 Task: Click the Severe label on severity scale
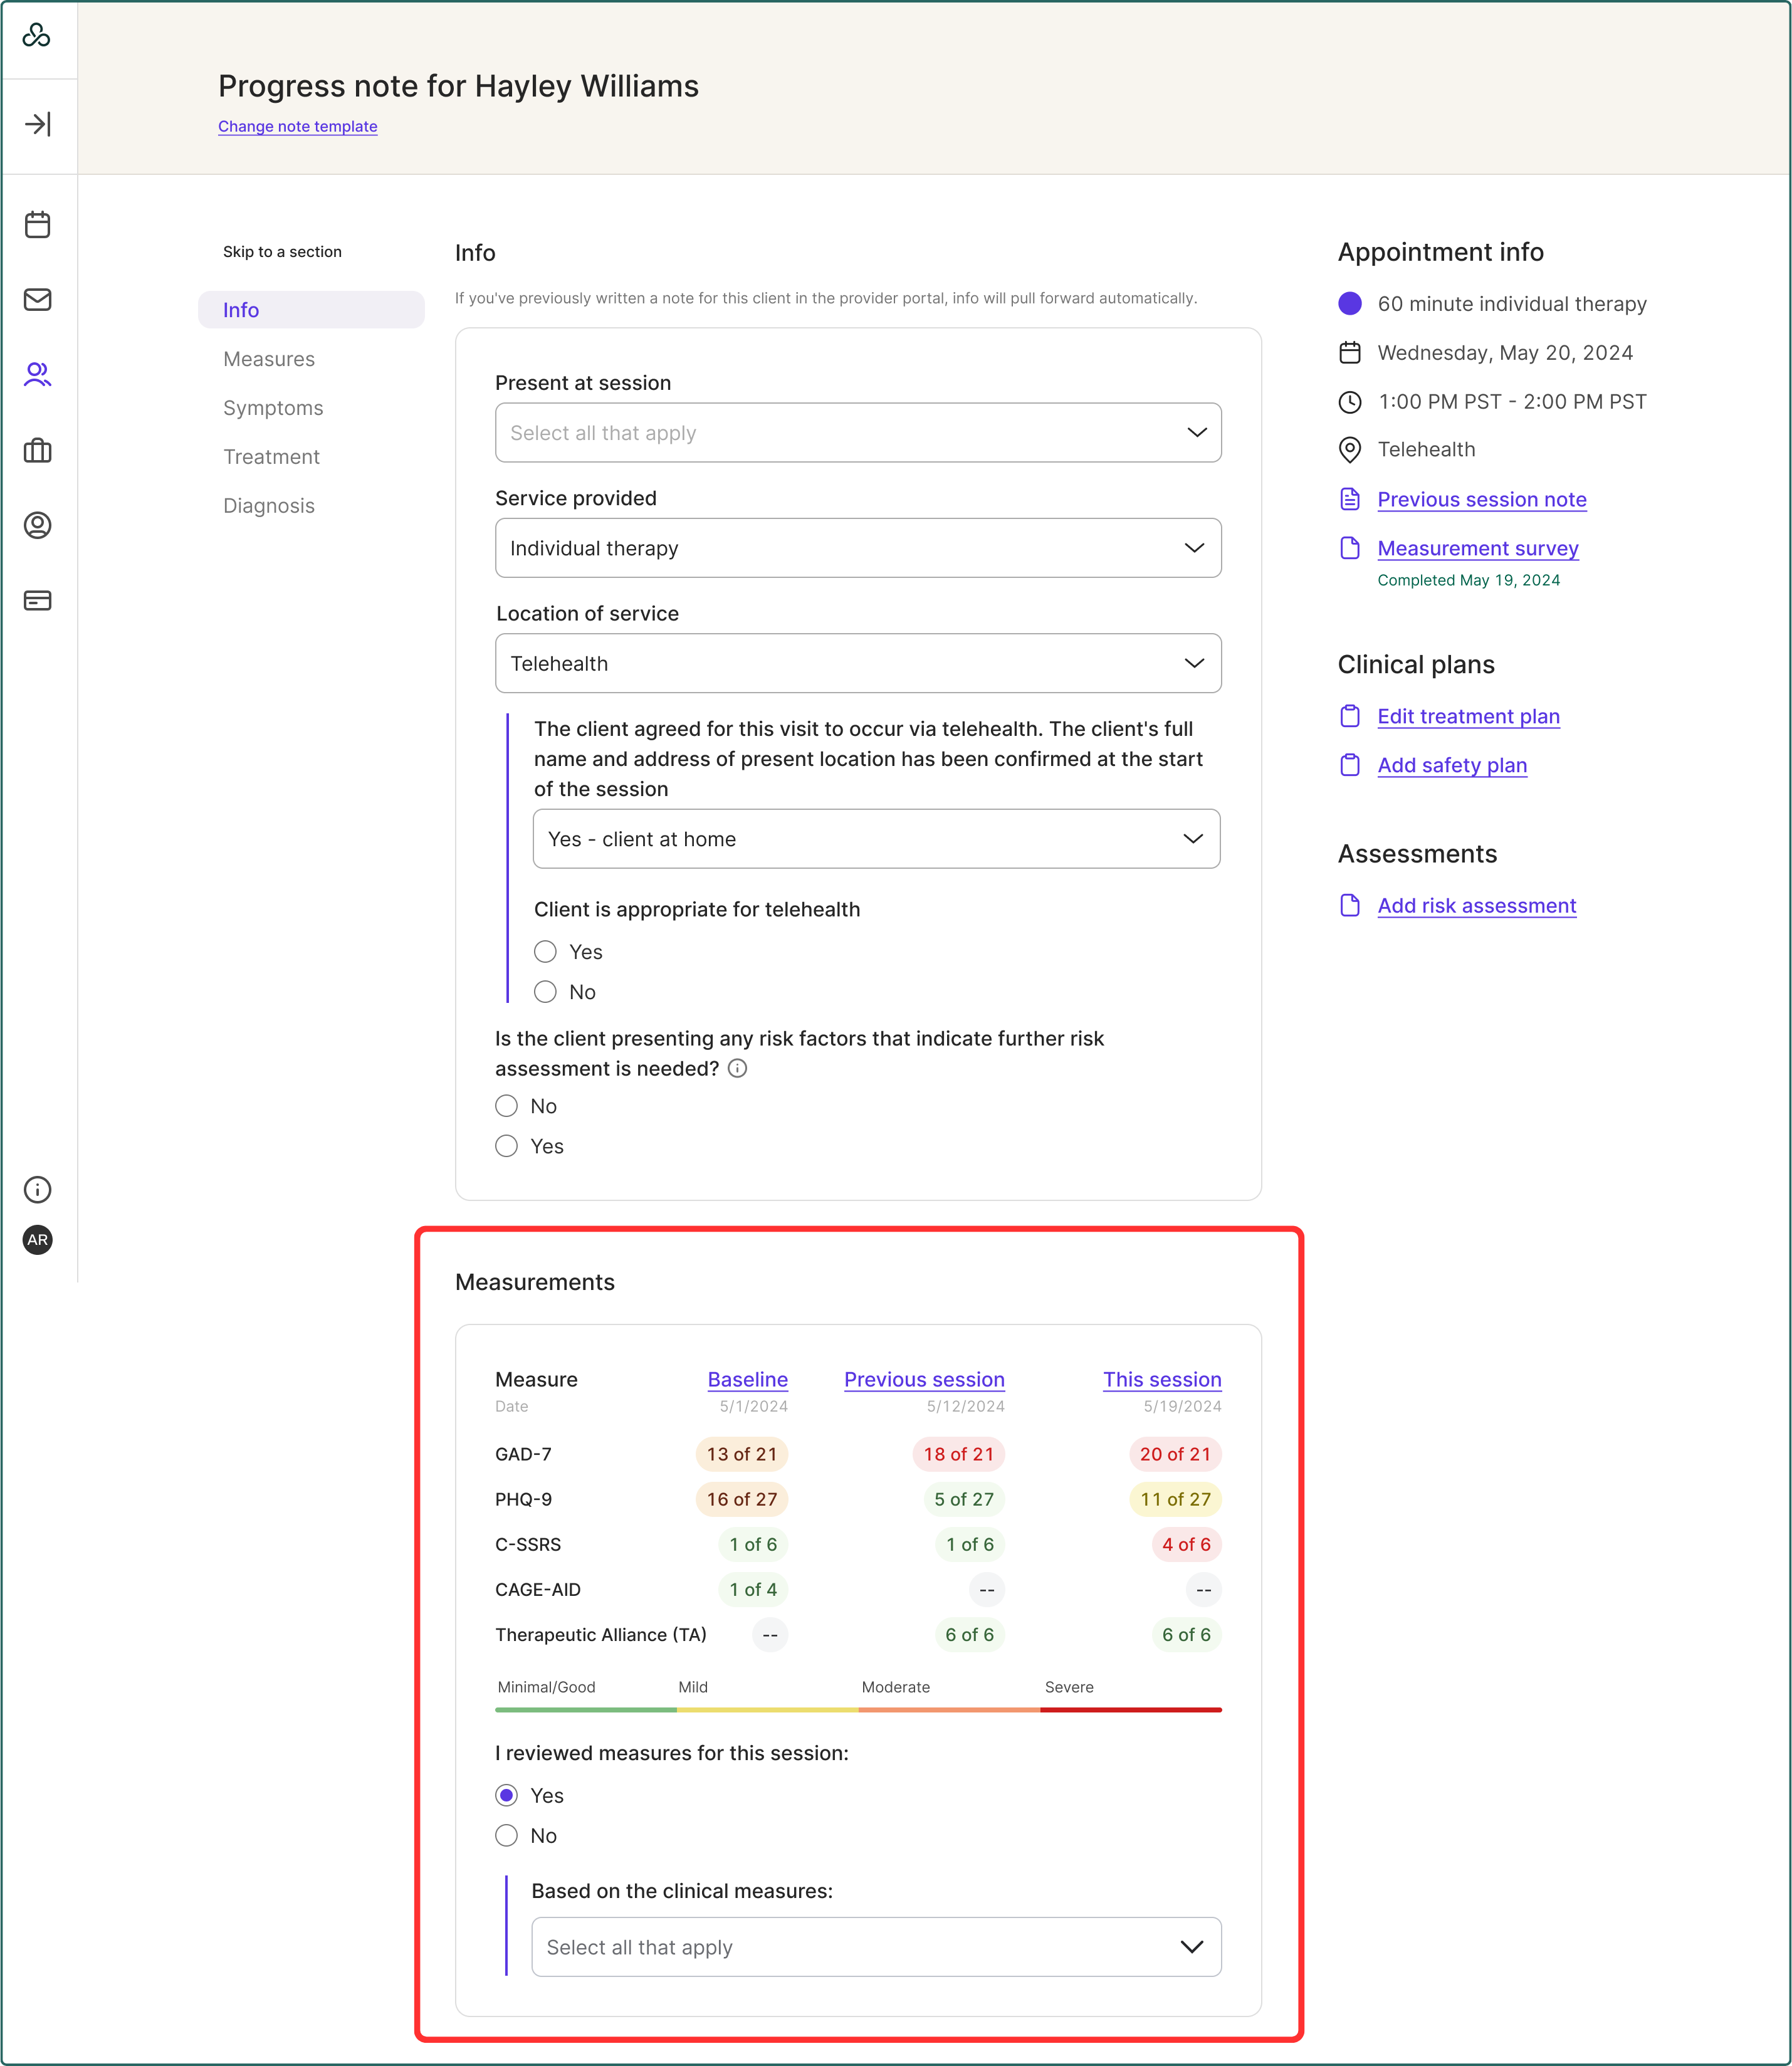coord(1069,1687)
